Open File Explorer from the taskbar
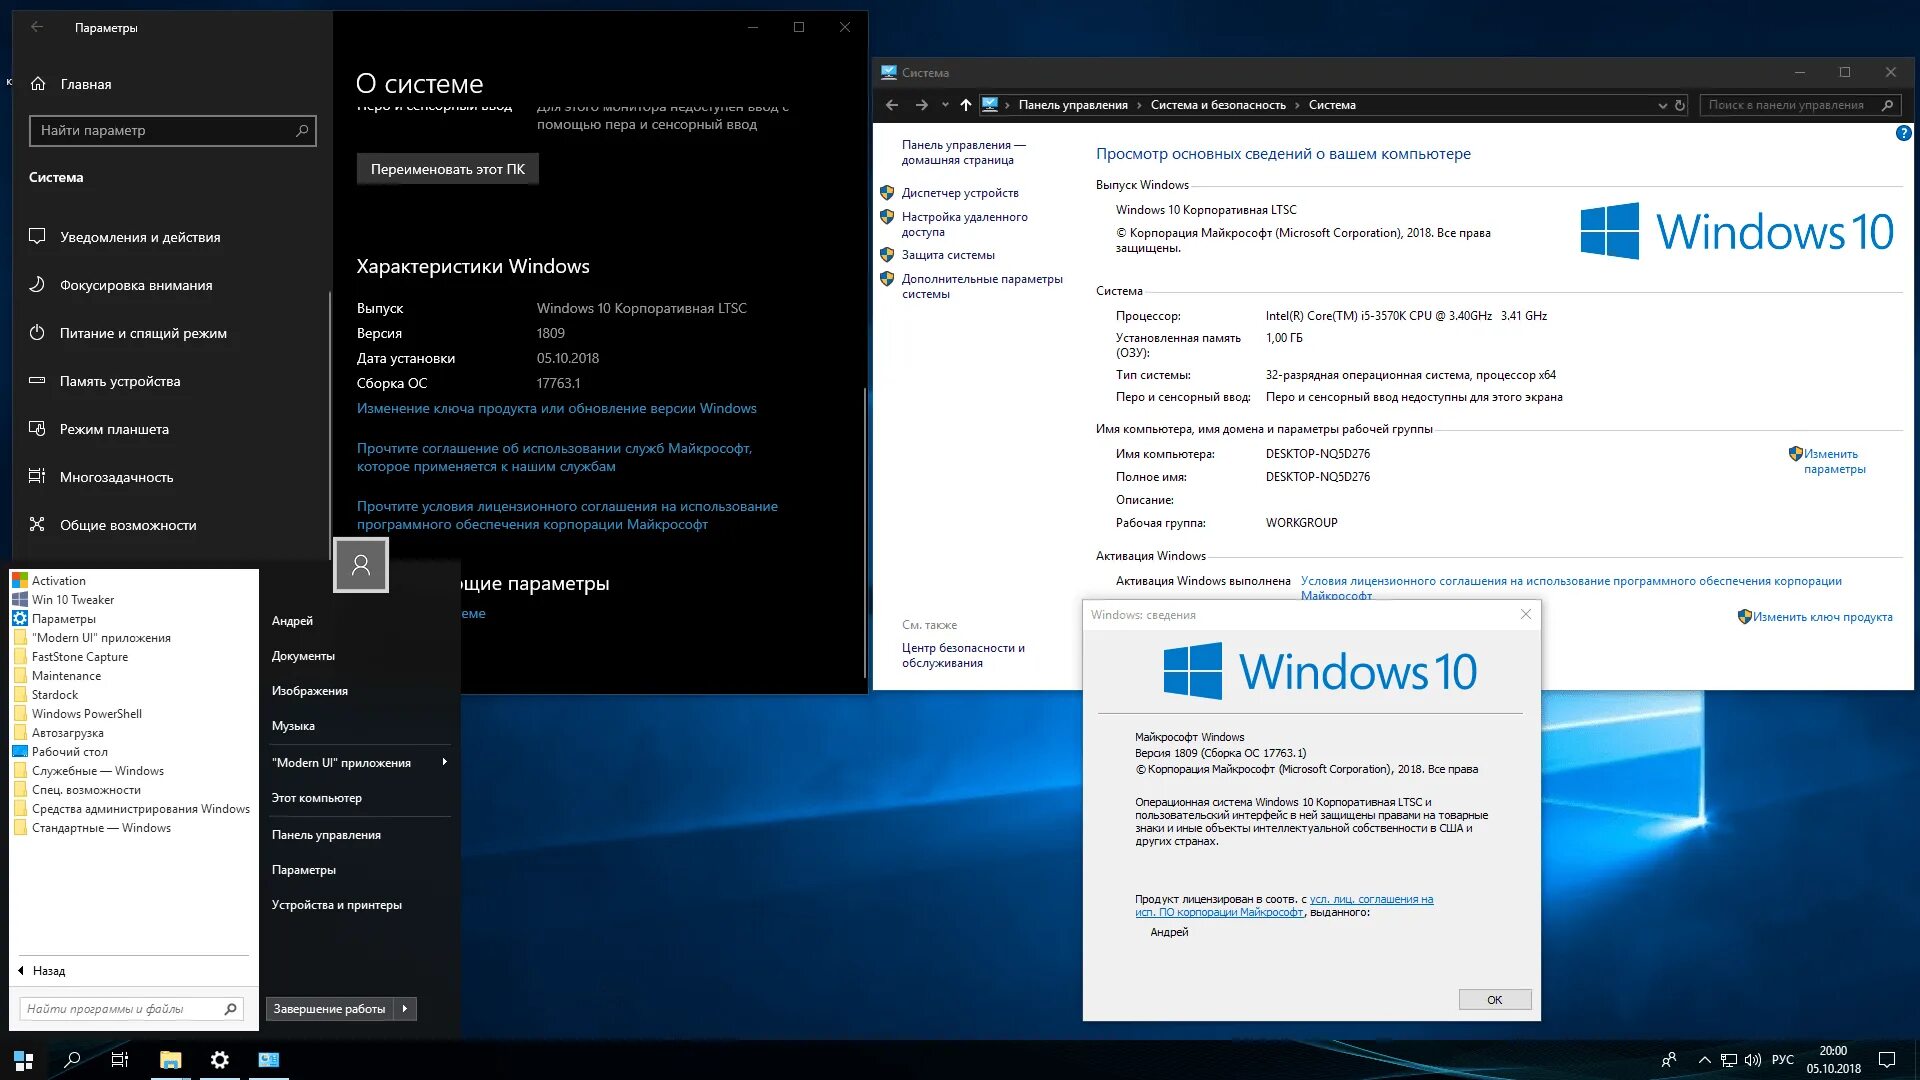The height and width of the screenshot is (1080, 1920). pyautogui.click(x=170, y=1060)
